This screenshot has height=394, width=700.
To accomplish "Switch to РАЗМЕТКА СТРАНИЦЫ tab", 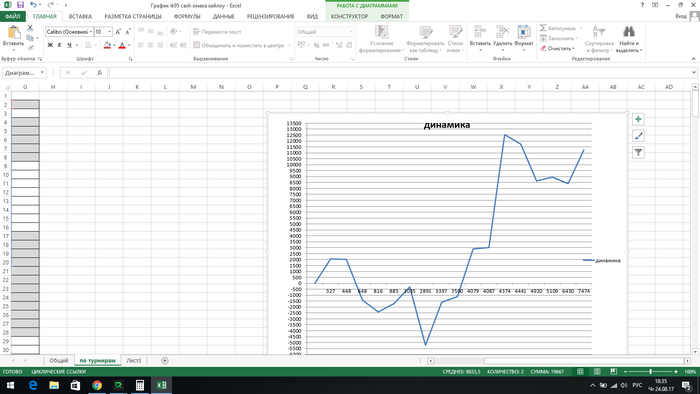I will (x=133, y=17).
